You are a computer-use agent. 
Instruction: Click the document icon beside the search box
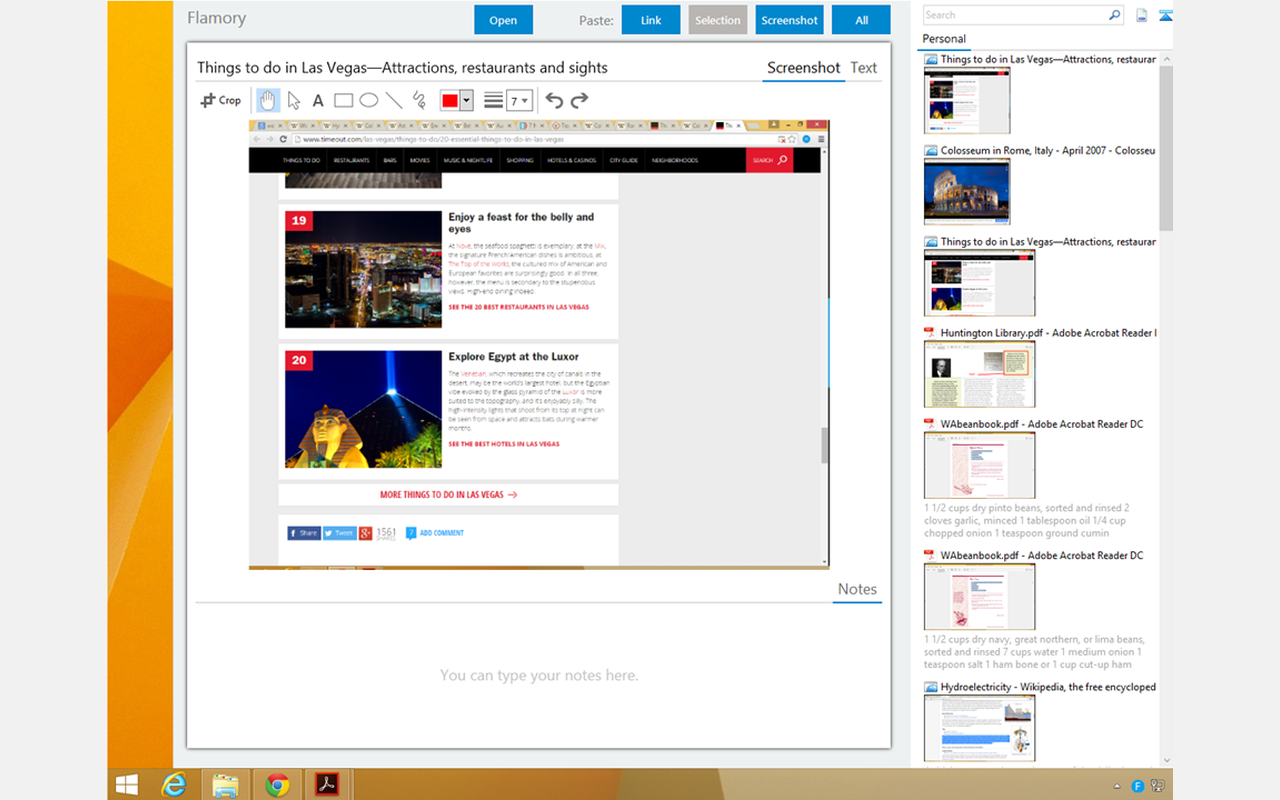point(1142,15)
